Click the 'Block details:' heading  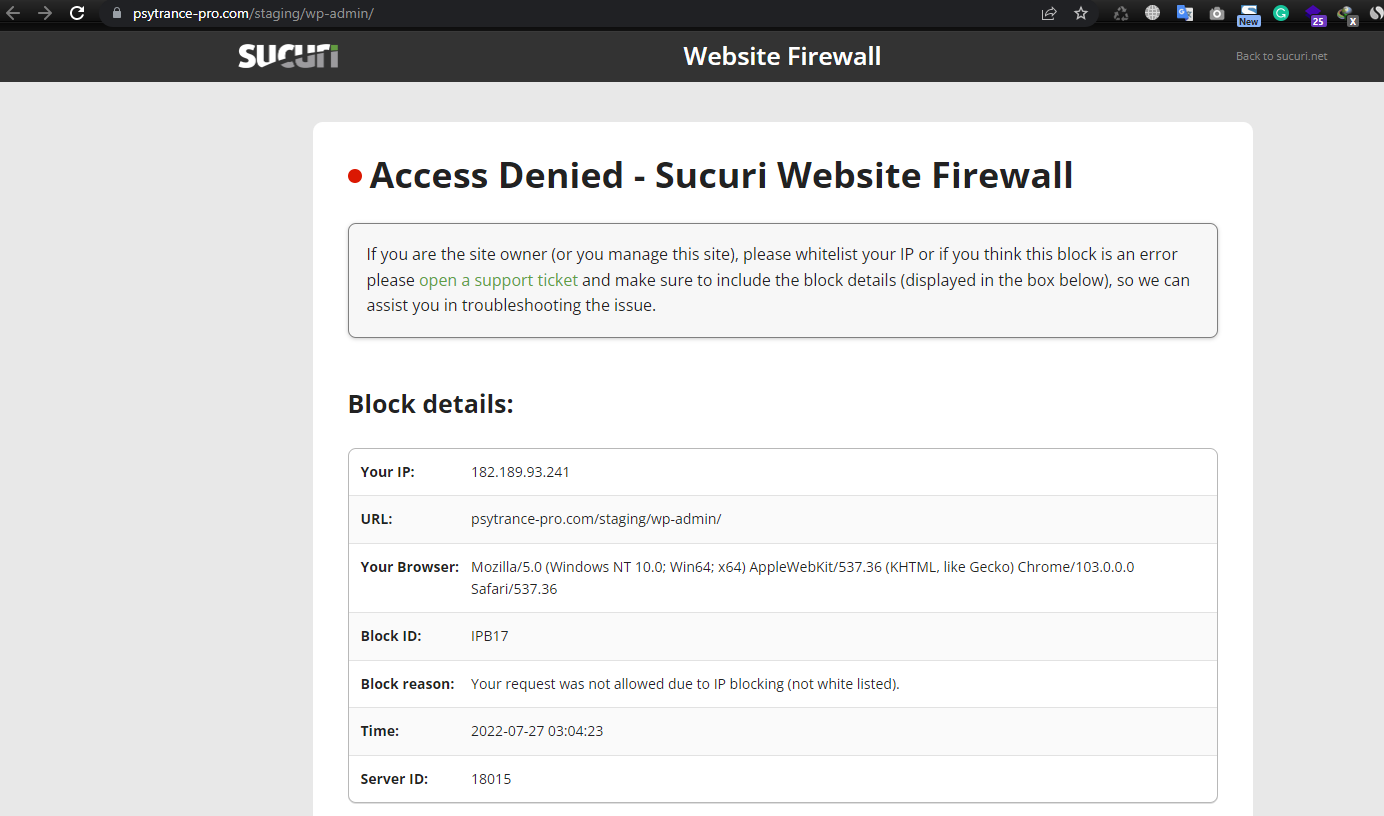point(430,404)
